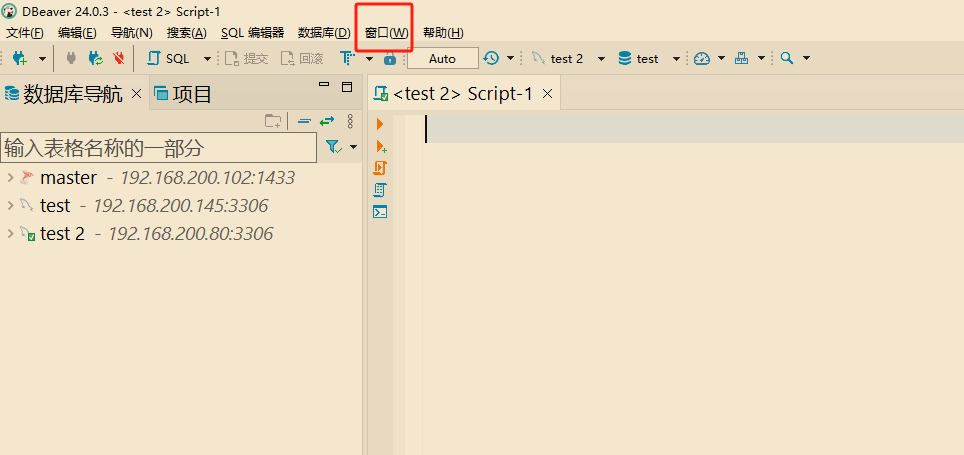Open the SQL 编辑器 menu
Screen dimensions: 964x455
[x=252, y=33]
